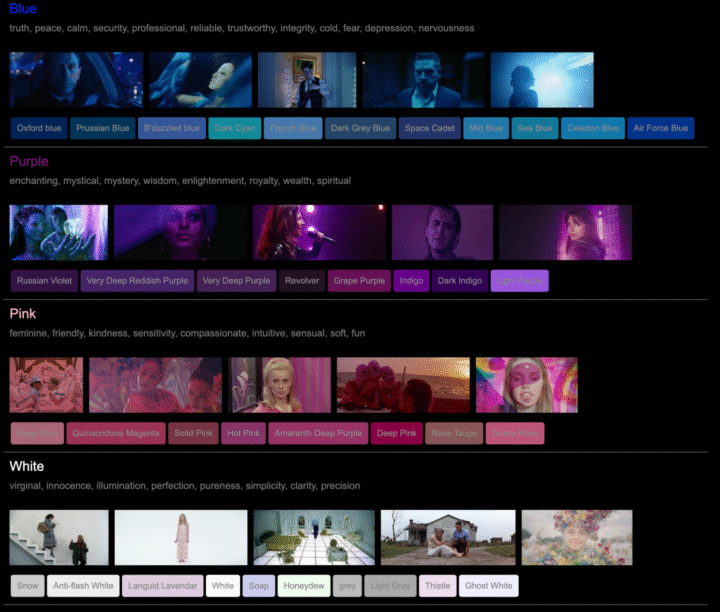Screen dimensions: 720x612
Task: Choose the Hot Pink color button
Action: [243, 433]
